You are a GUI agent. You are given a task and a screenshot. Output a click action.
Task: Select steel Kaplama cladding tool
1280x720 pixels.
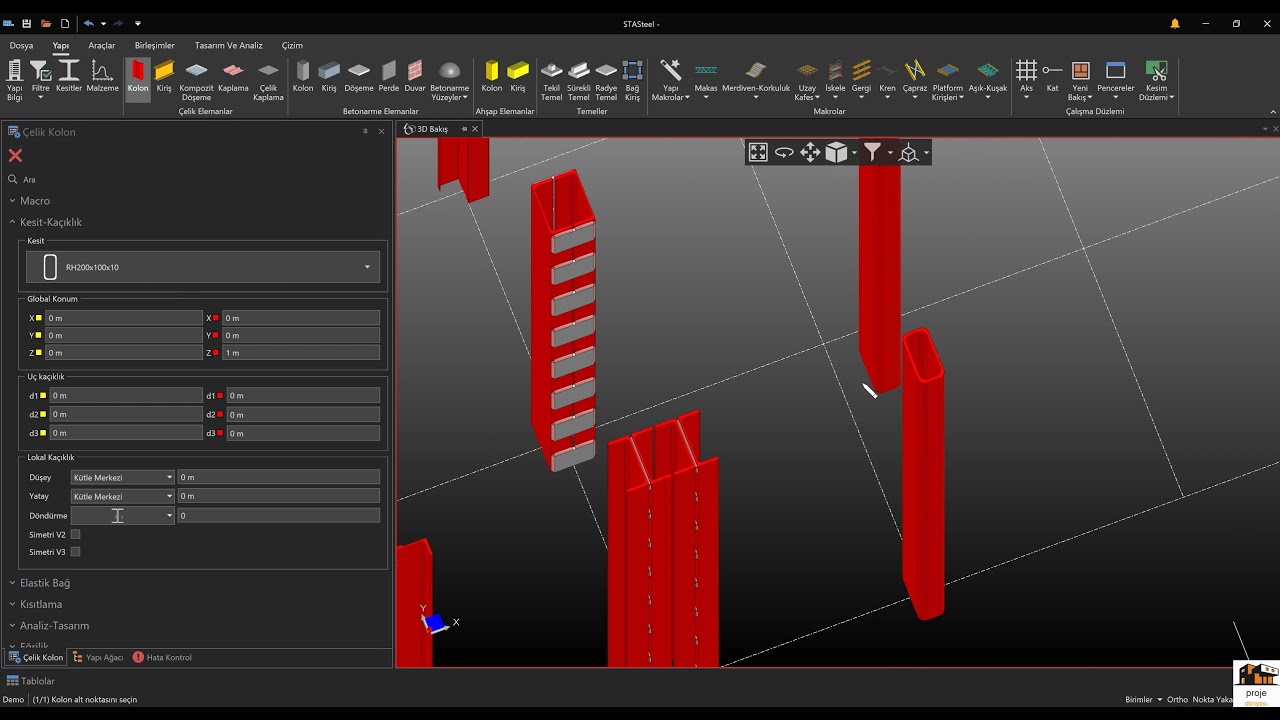(233, 76)
